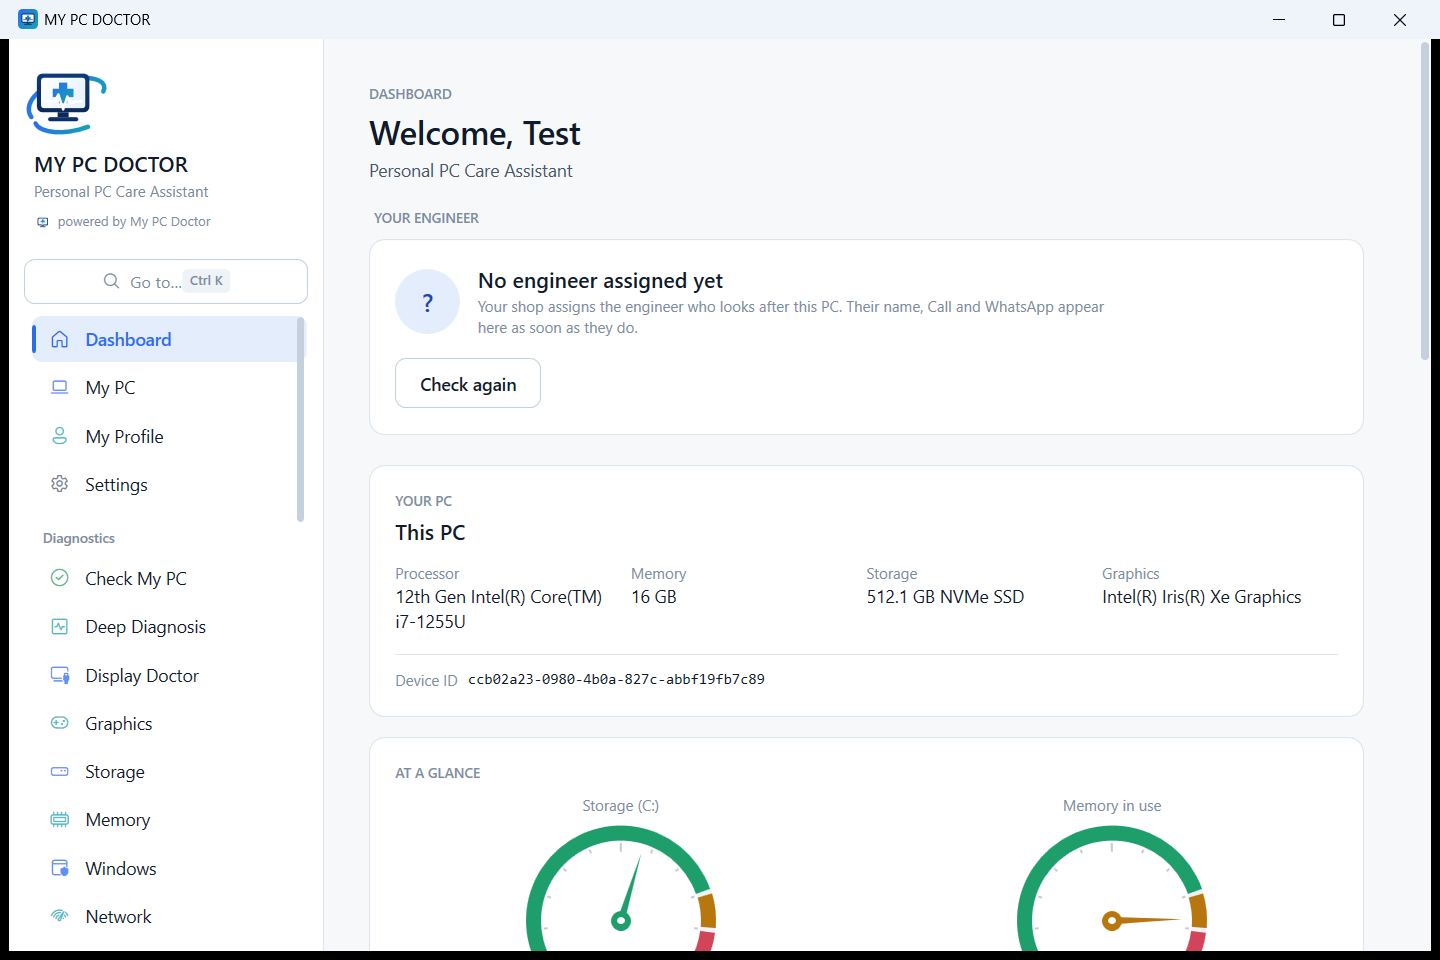
Task: Open the Dashboard menu item
Action: pyautogui.click(x=166, y=339)
